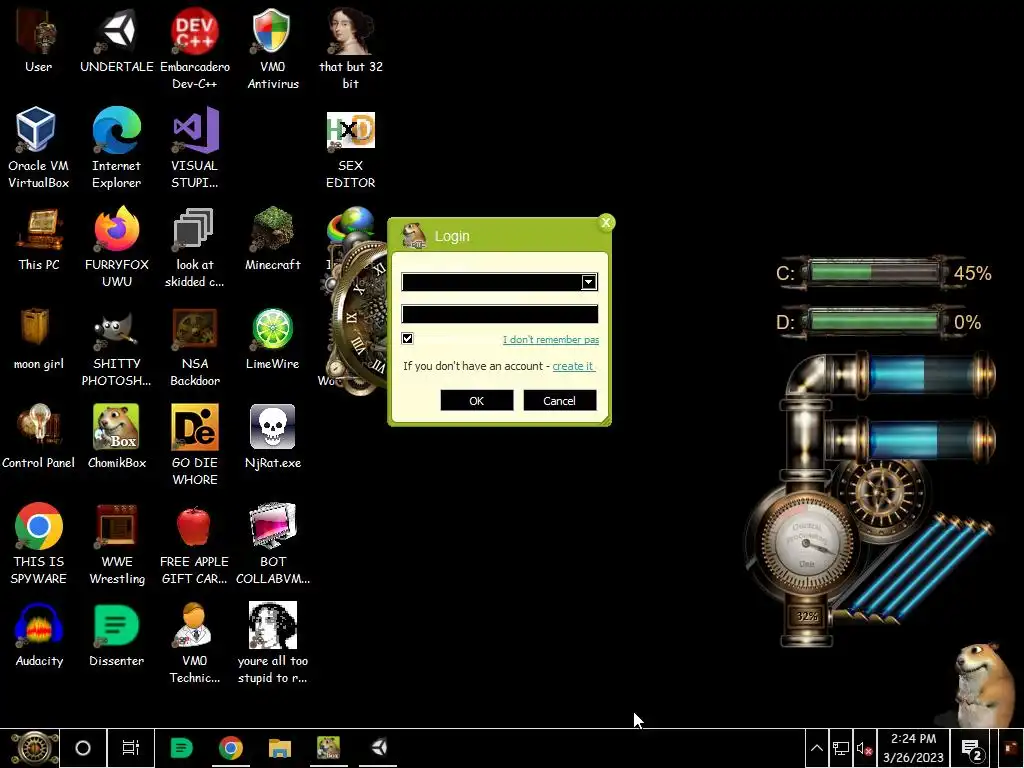The image size is (1024, 768).
Task: Open the notification center with 2 alerts
Action: pyautogui.click(x=972, y=749)
